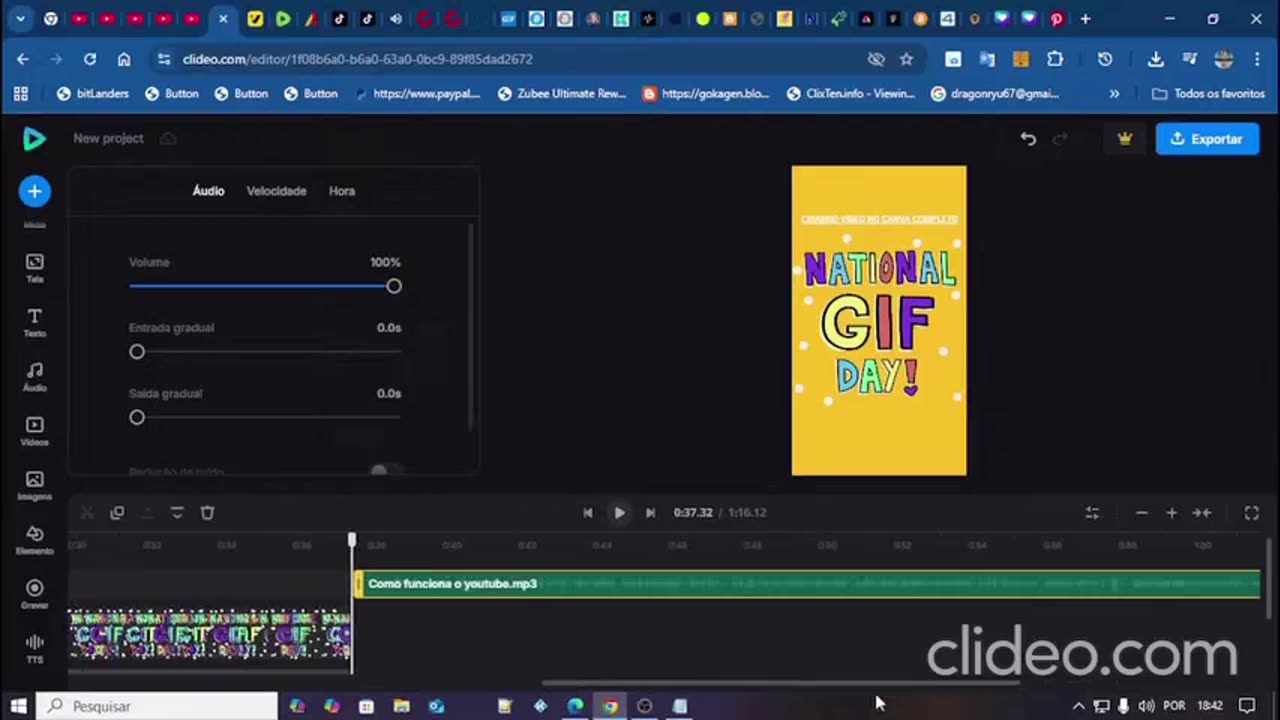Go back in the browser

[22, 59]
